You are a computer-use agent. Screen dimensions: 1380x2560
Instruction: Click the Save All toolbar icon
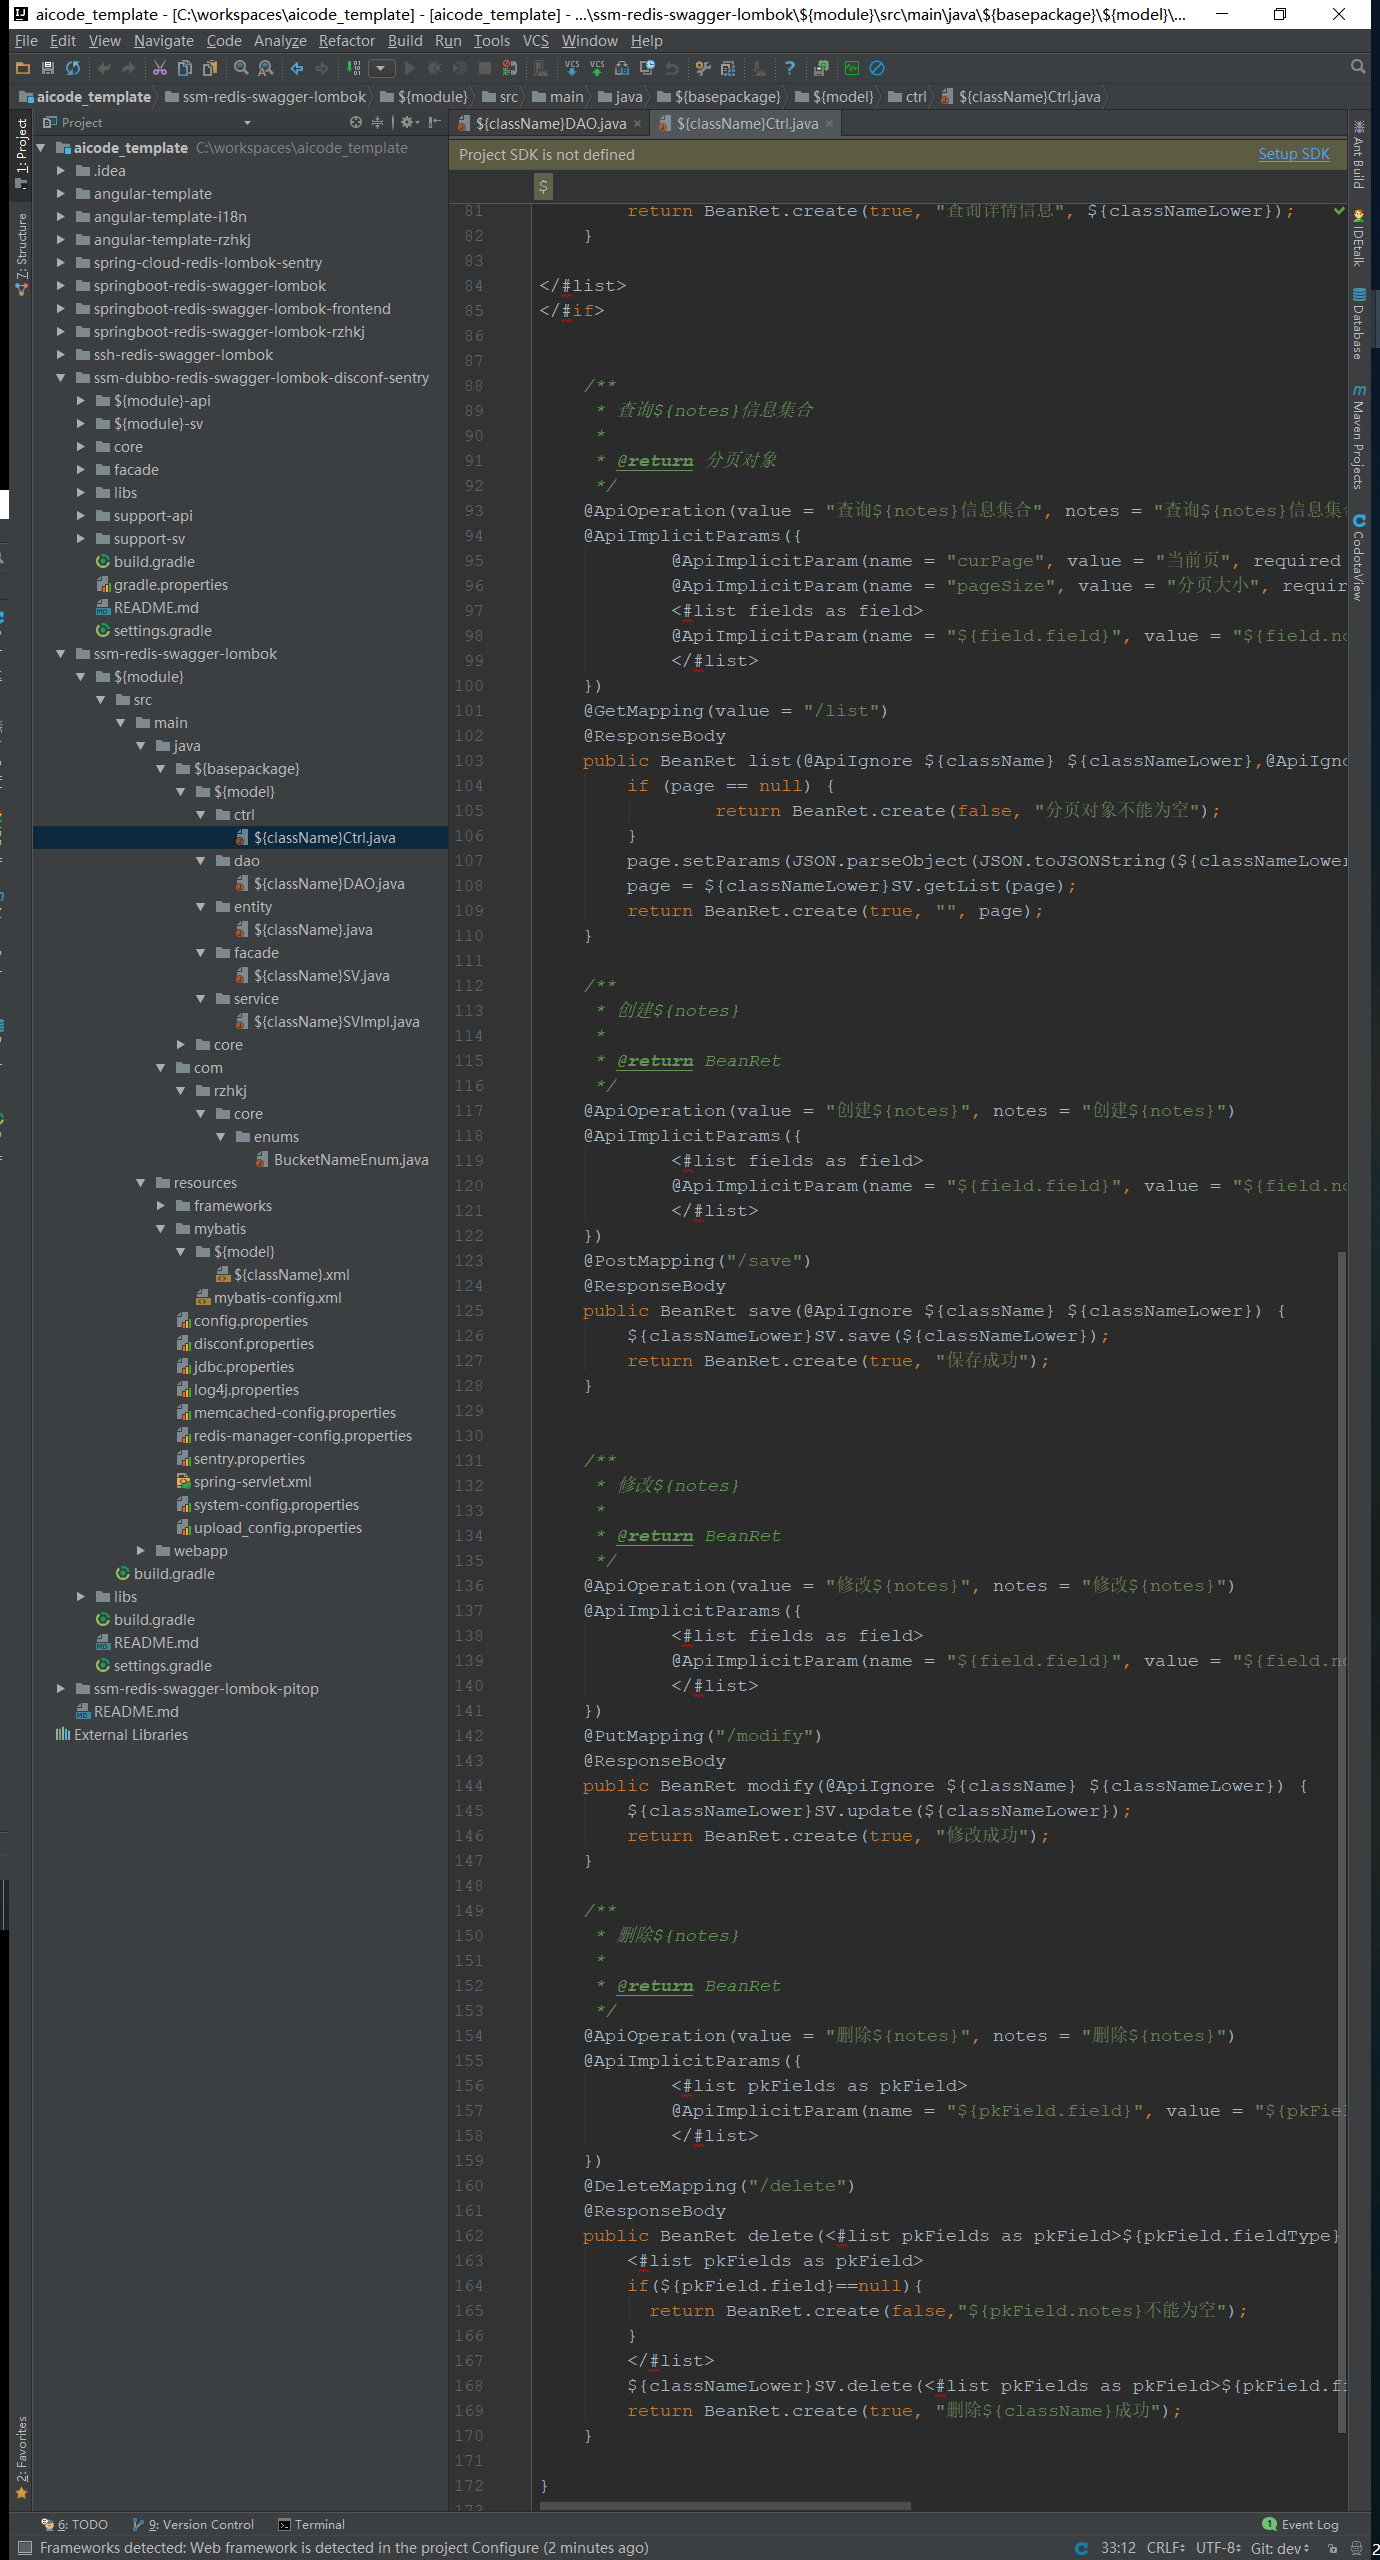pyautogui.click(x=47, y=68)
